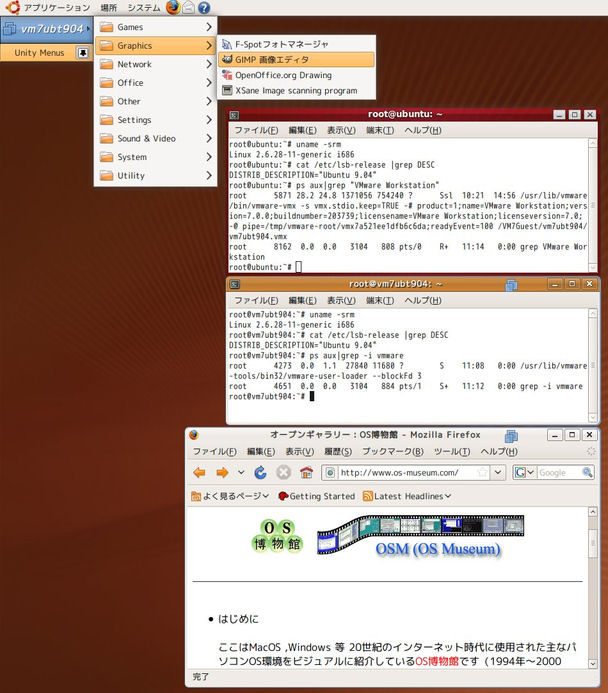Screen dimensions: 608x693
Task: Open 編集 menu in root@ubuntu terminal
Action: 303,130
